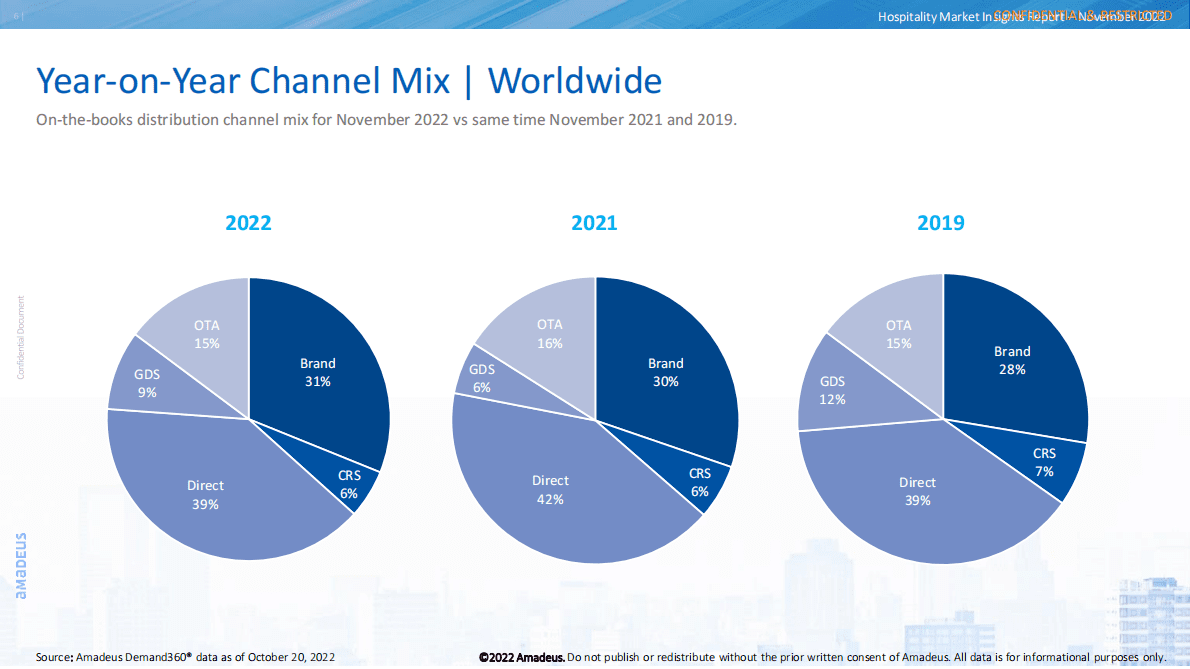Click the 2021 chart heading
The width and height of the screenshot is (1190, 669).
[594, 223]
